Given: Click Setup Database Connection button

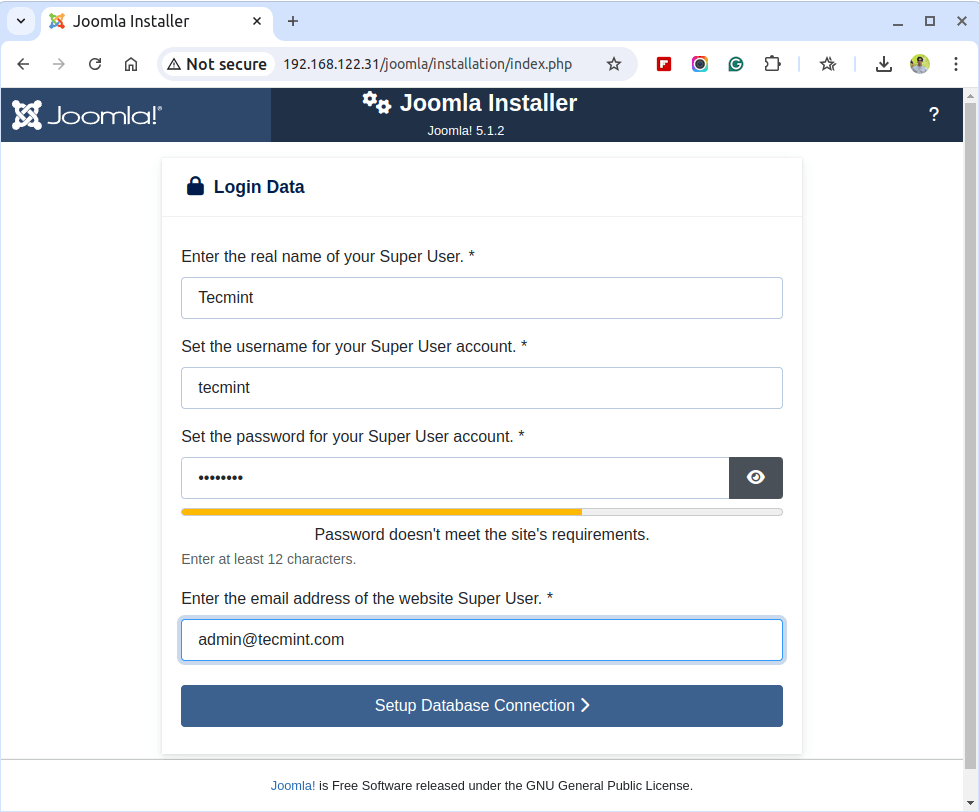Looking at the screenshot, I should pos(481,706).
